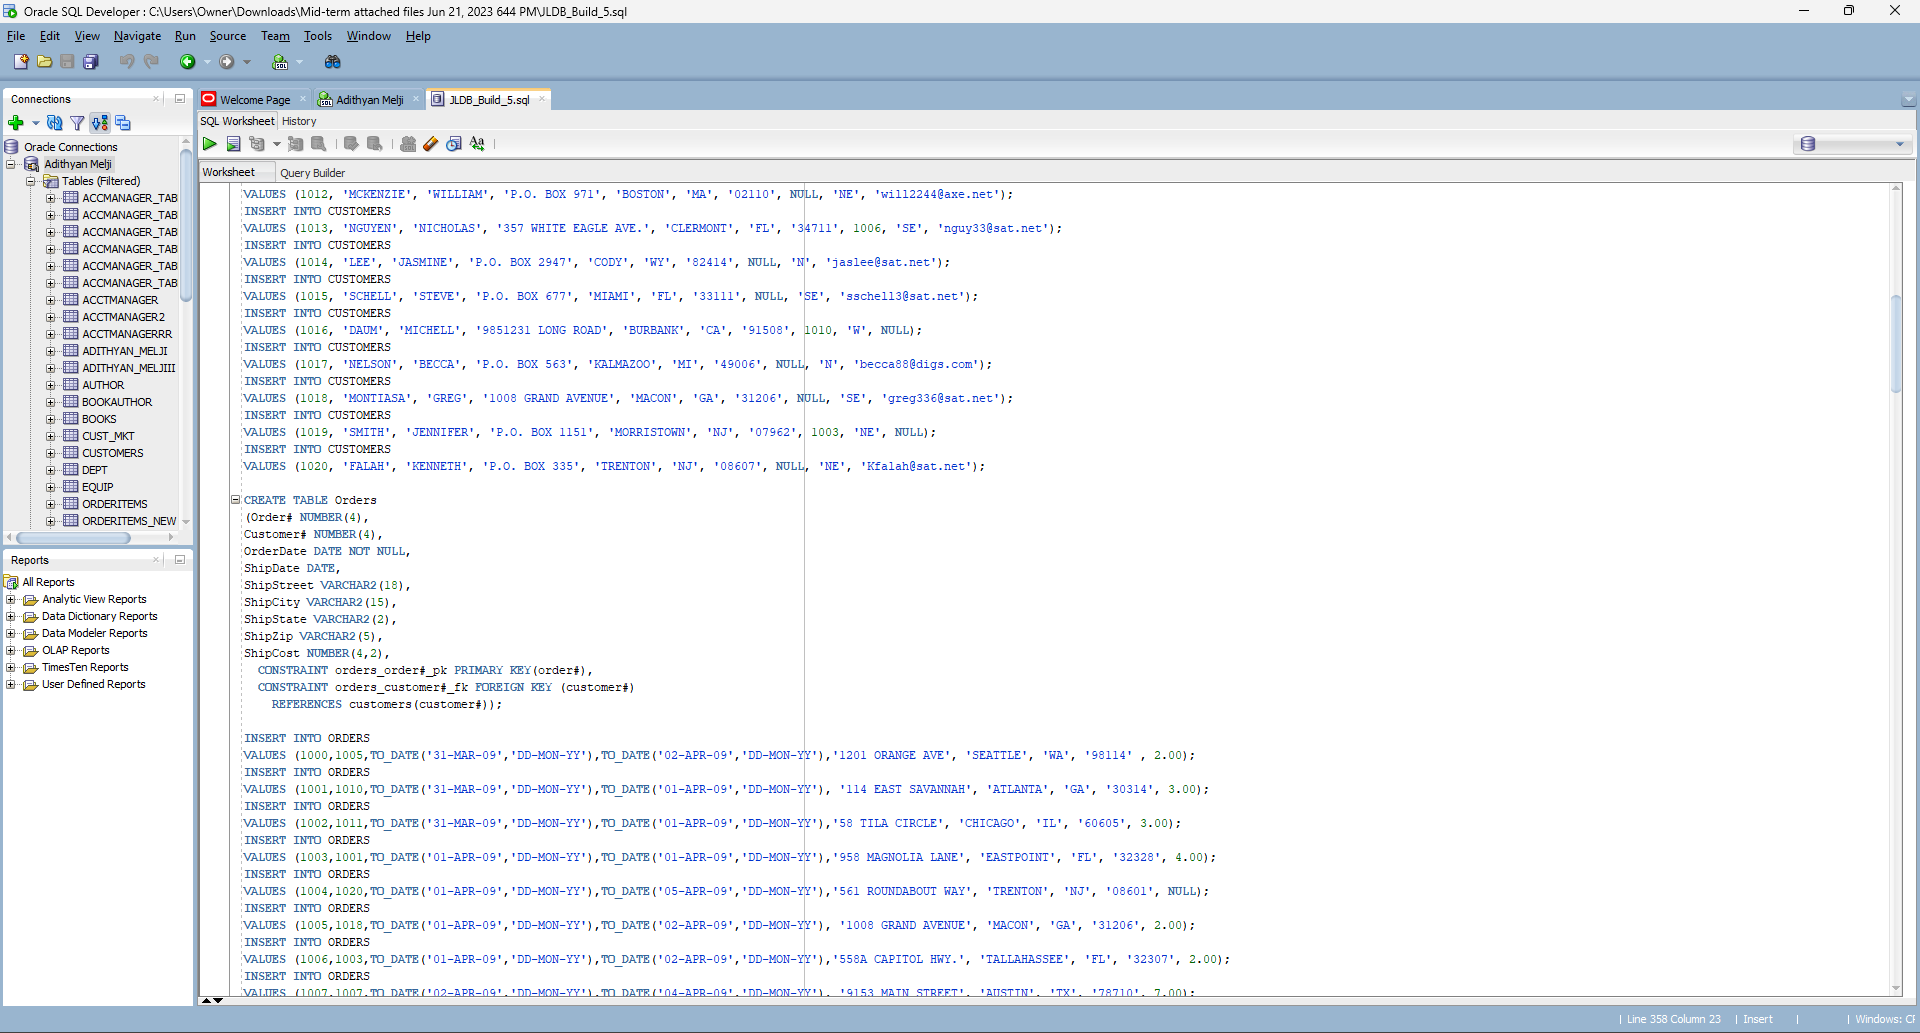This screenshot has width=1920, height=1033.
Task: Toggle the connections filter funnel icon
Action: (77, 122)
